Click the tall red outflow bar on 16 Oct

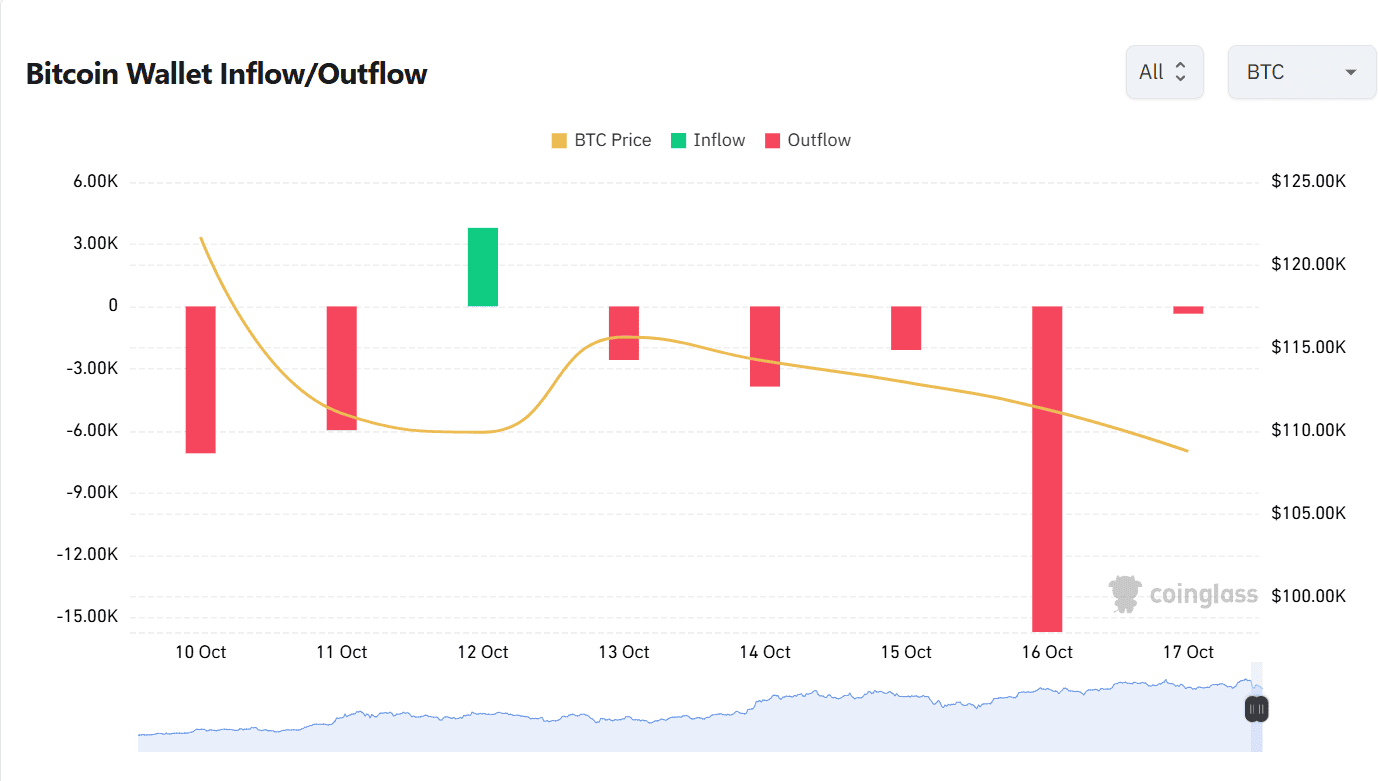pyautogui.click(x=1046, y=468)
